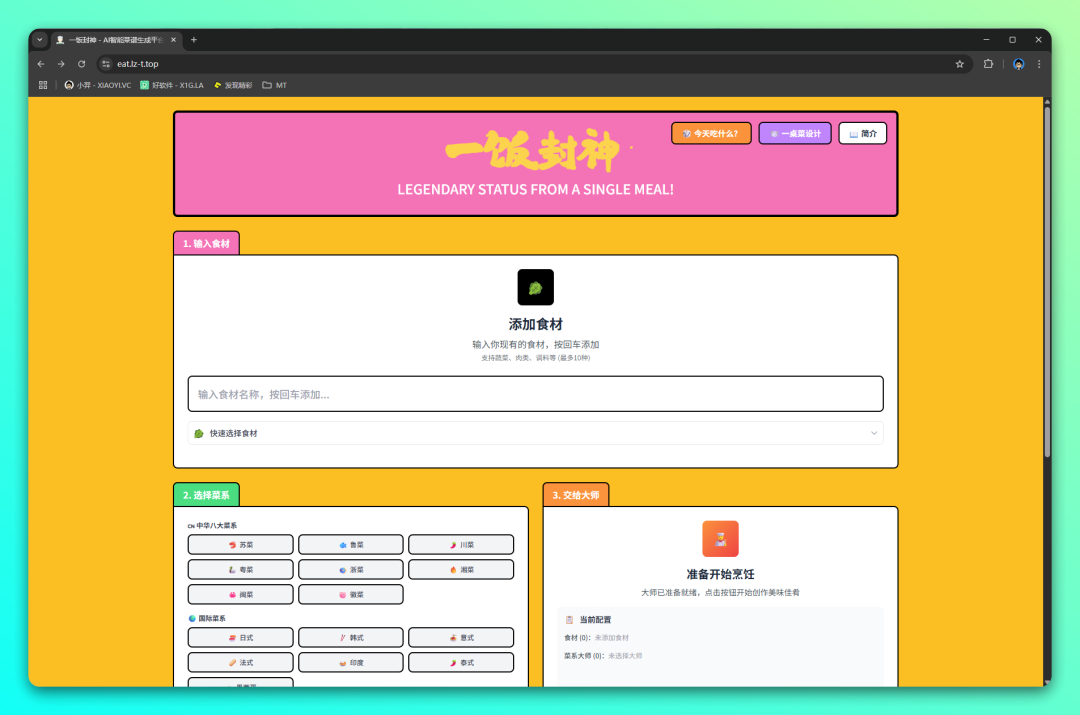The image size is (1080, 715).
Task: Open the tab search dropdown arrow
Action: 40,40
